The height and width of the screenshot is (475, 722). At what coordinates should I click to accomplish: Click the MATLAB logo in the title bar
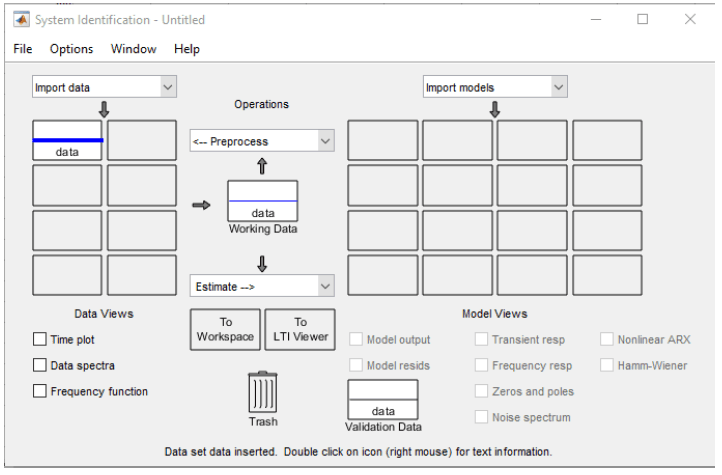pyautogui.click(x=21, y=20)
